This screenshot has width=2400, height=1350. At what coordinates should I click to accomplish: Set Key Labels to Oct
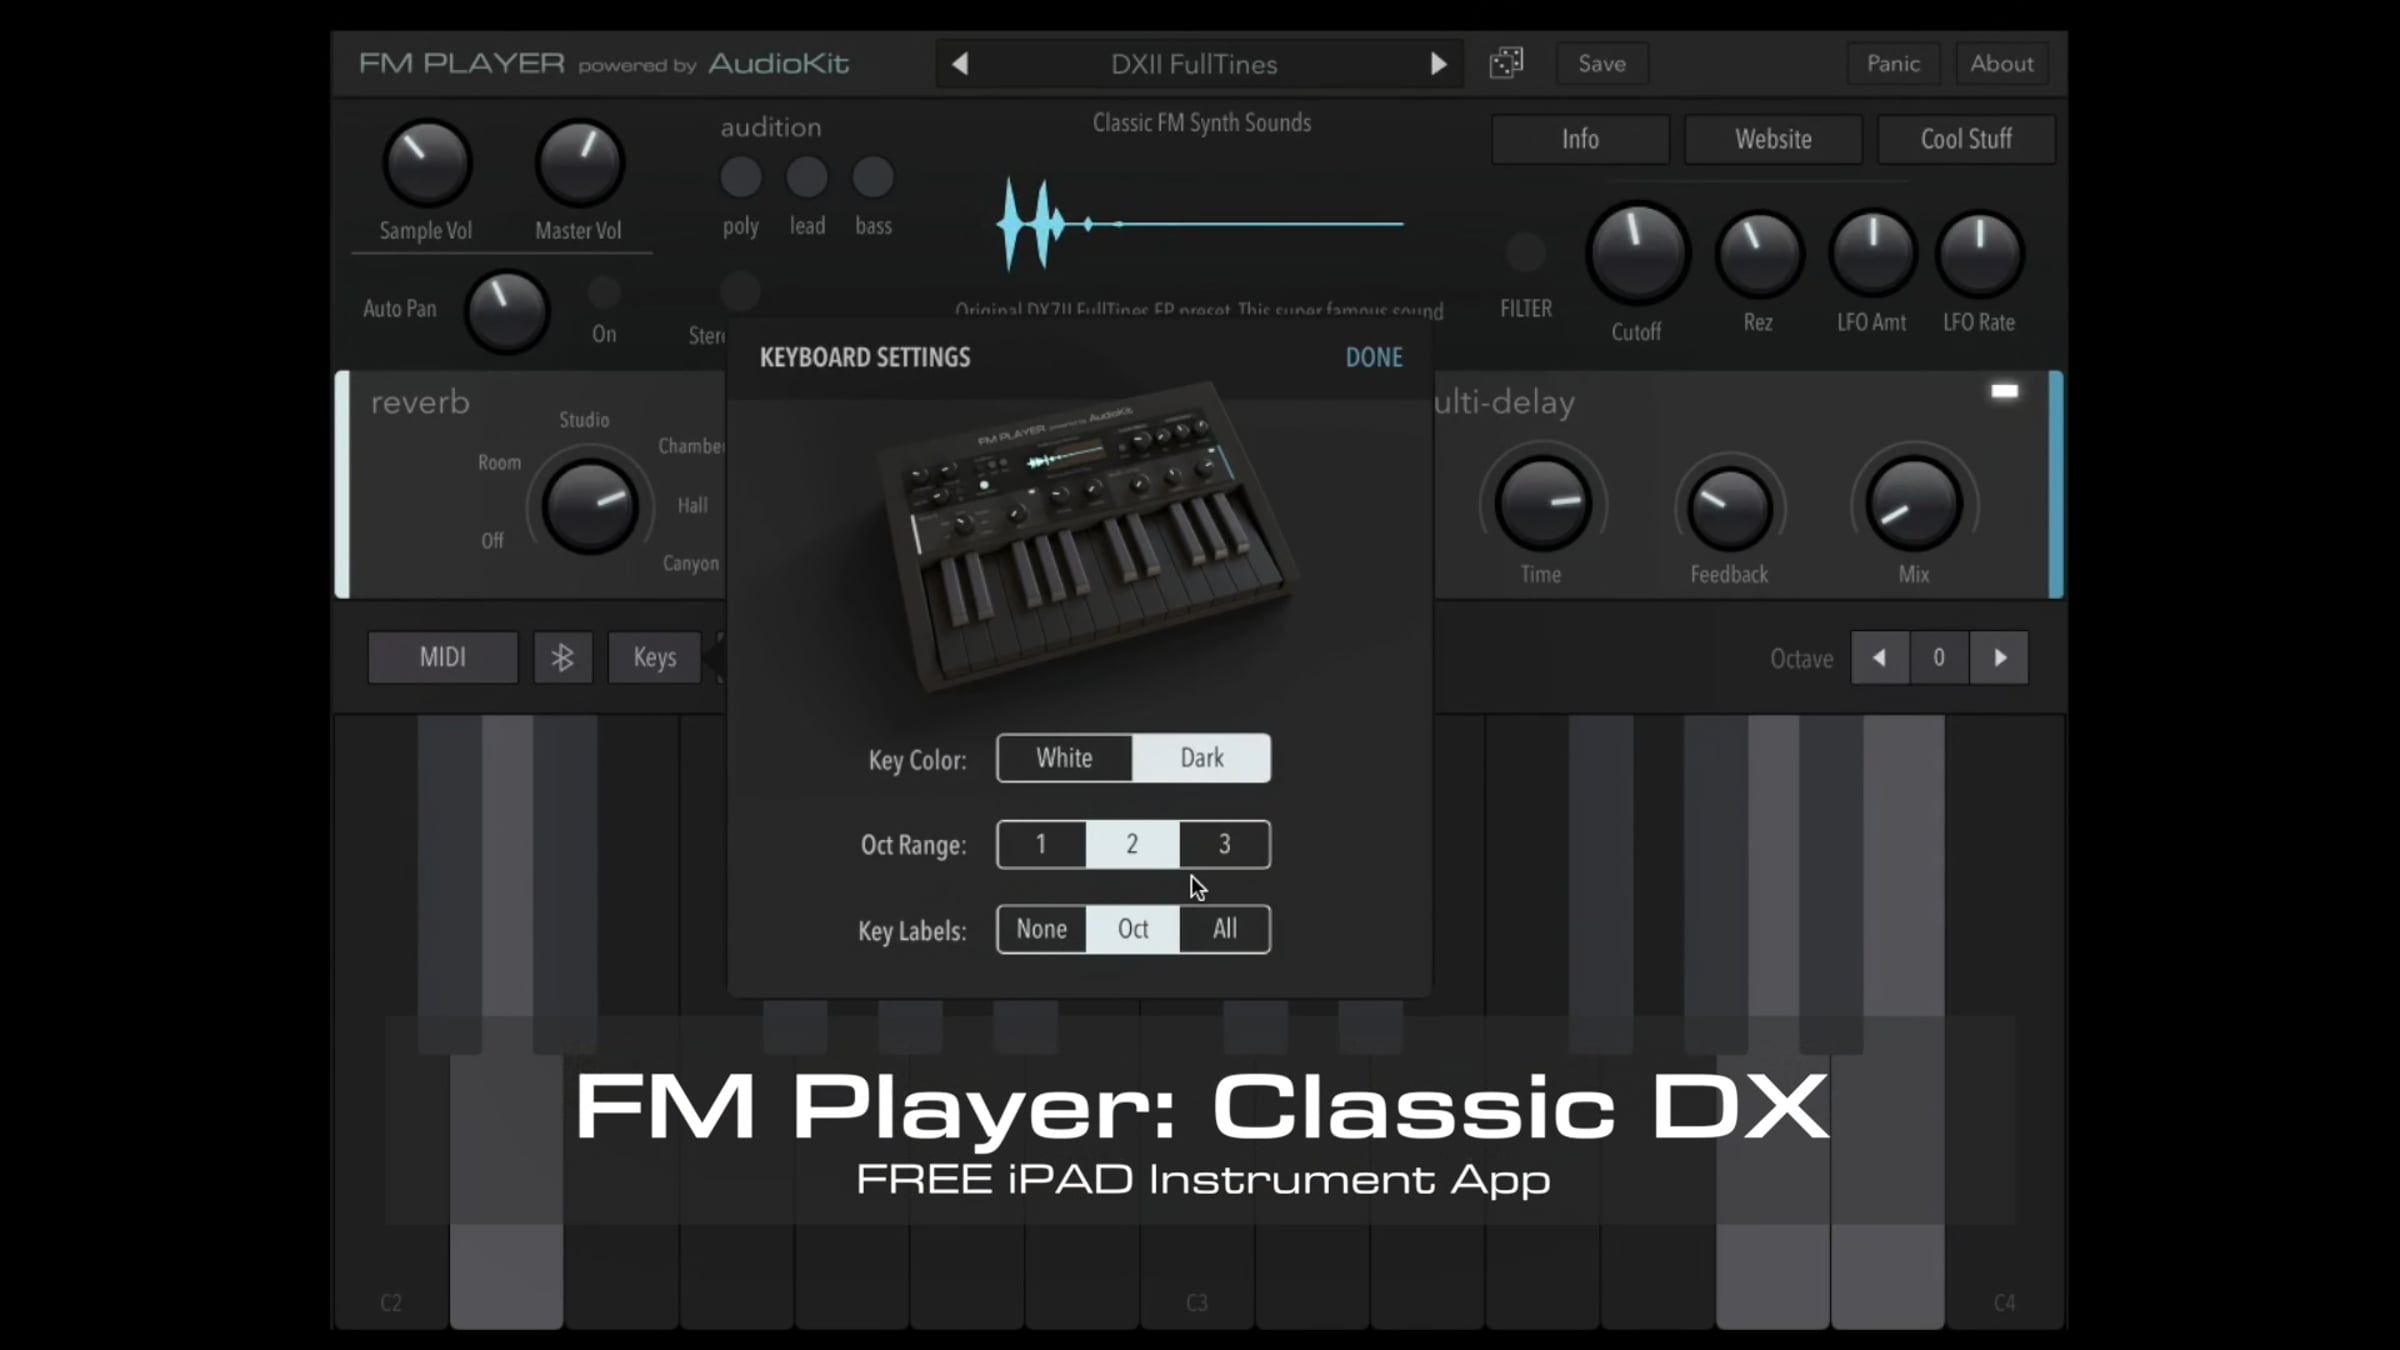coord(1132,929)
